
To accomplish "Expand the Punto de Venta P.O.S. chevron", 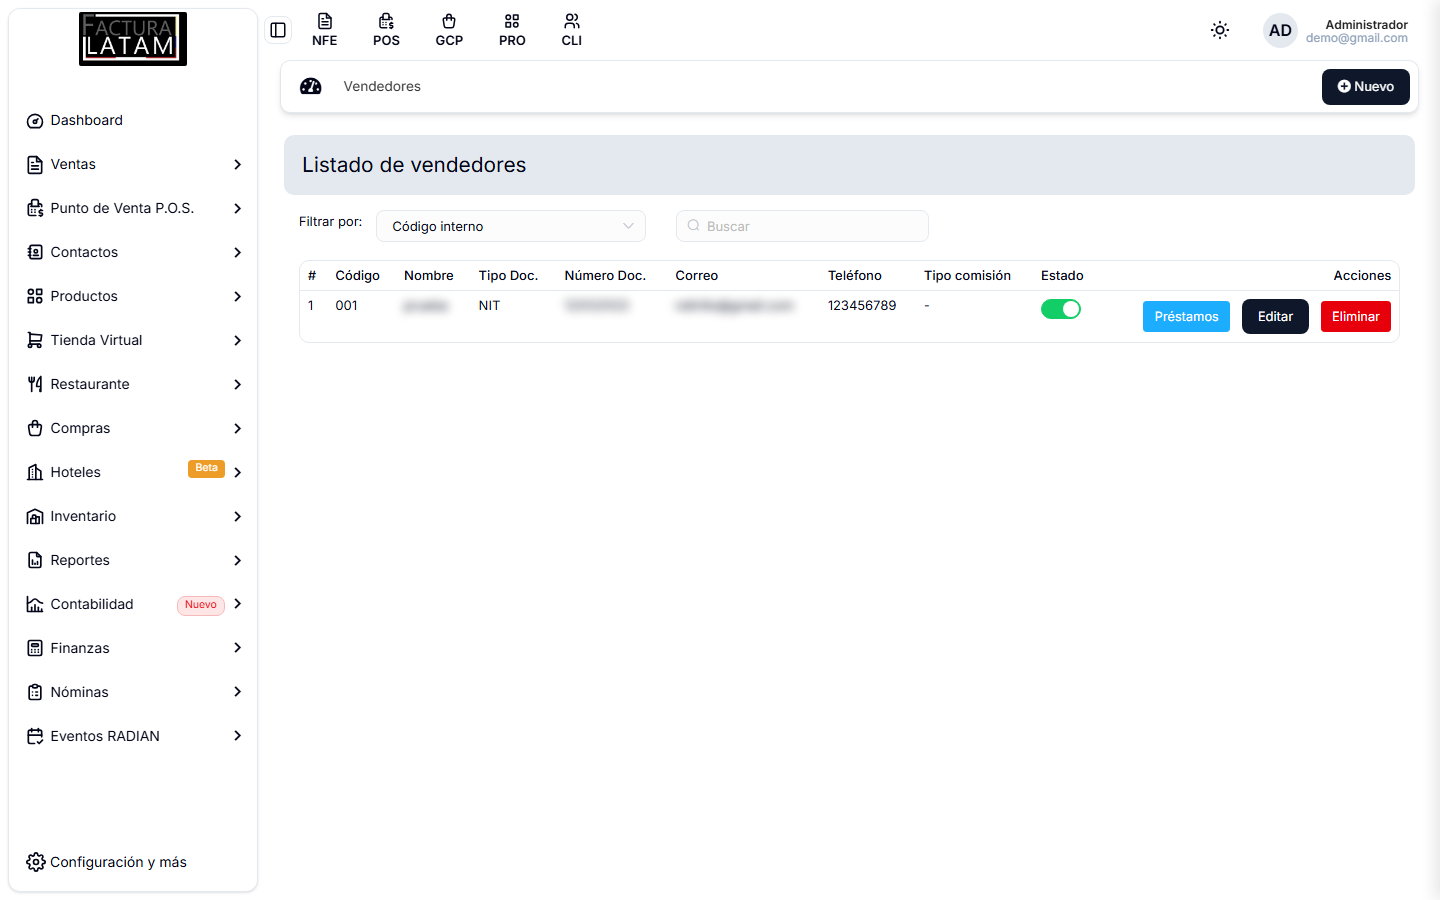I will (x=238, y=208).
